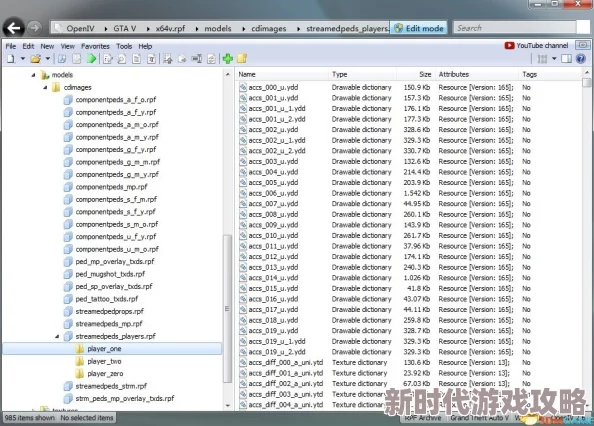Open the Open folder dropdown arrow
This screenshot has height=426, width=594.
tap(48, 59)
